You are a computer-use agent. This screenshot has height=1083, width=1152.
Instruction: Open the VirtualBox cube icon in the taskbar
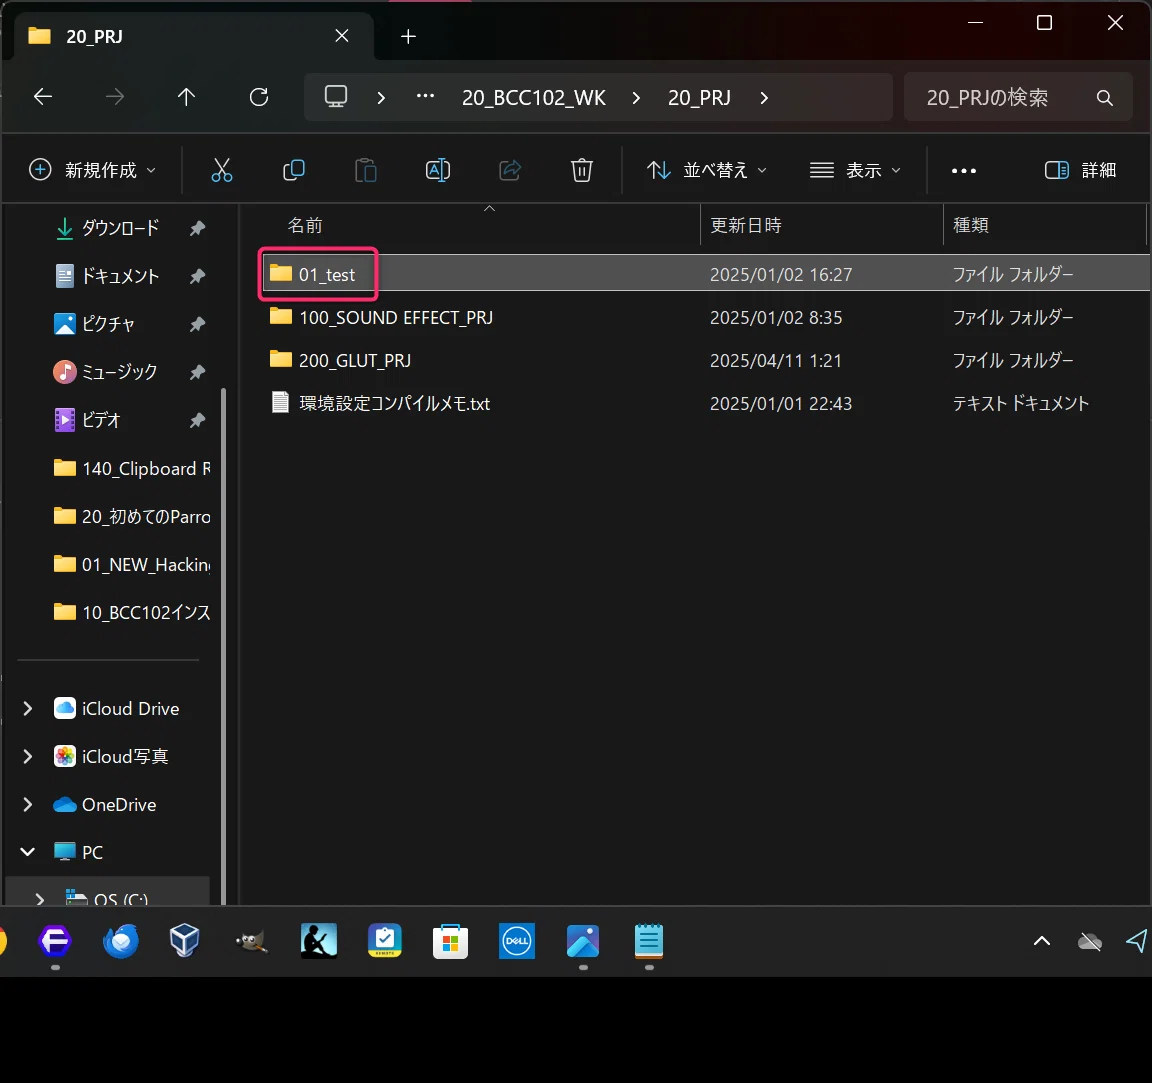pyautogui.click(x=184, y=941)
